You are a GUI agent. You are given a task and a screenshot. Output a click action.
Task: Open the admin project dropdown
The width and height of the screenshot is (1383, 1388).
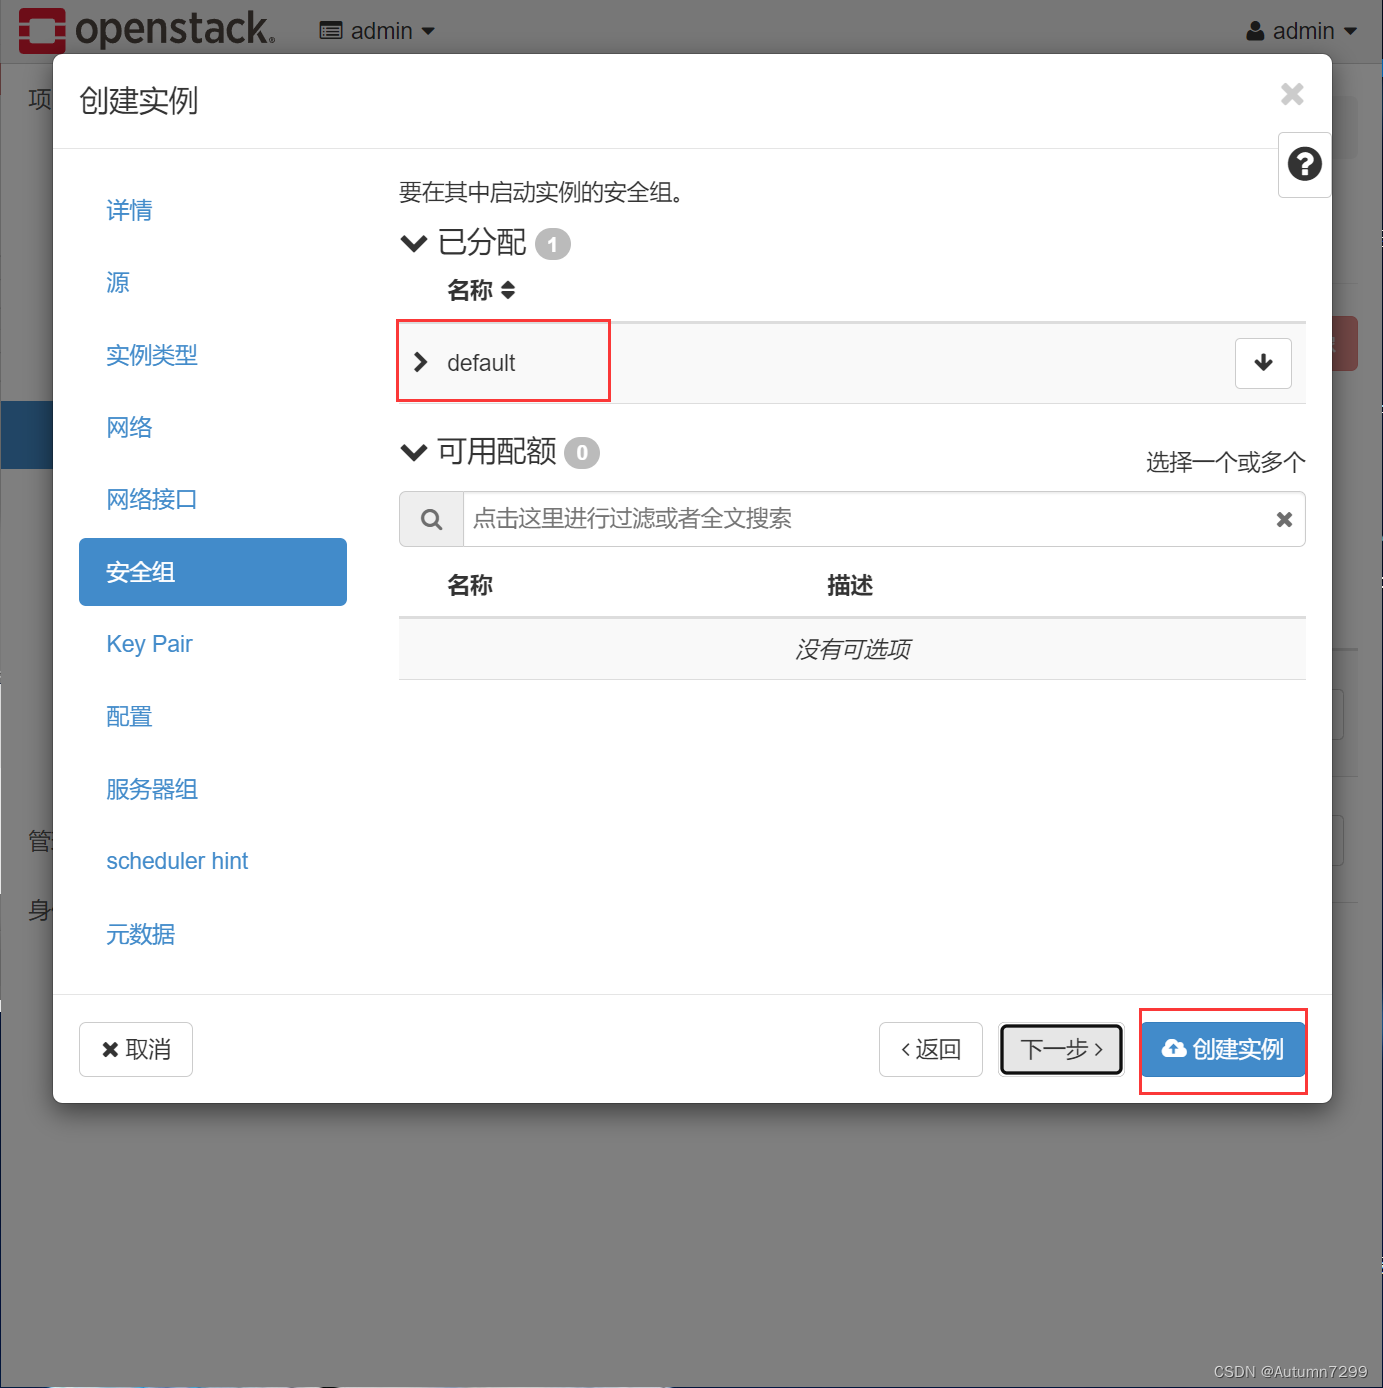coord(377,31)
